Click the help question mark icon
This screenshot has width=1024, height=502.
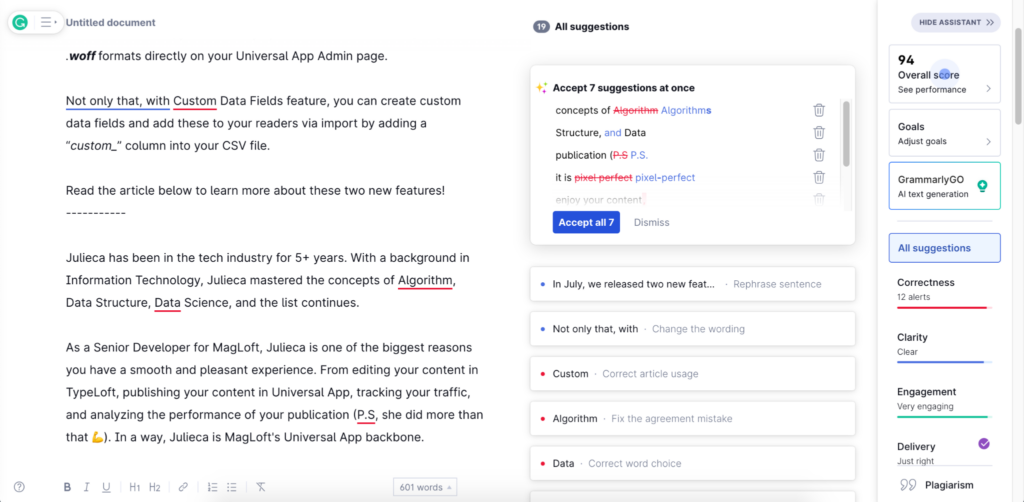pos(20,486)
